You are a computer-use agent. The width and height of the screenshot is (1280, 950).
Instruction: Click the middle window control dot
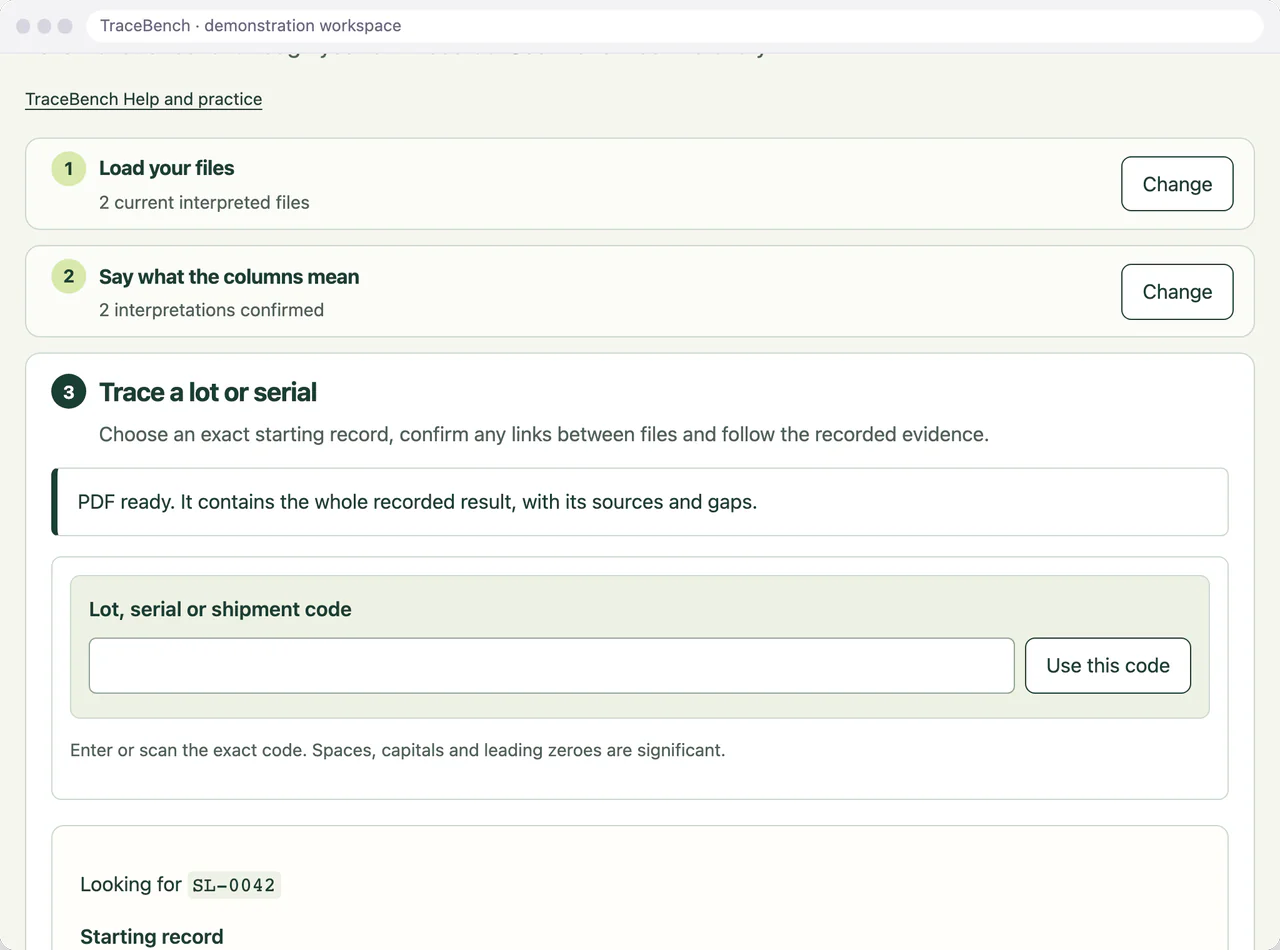click(44, 26)
